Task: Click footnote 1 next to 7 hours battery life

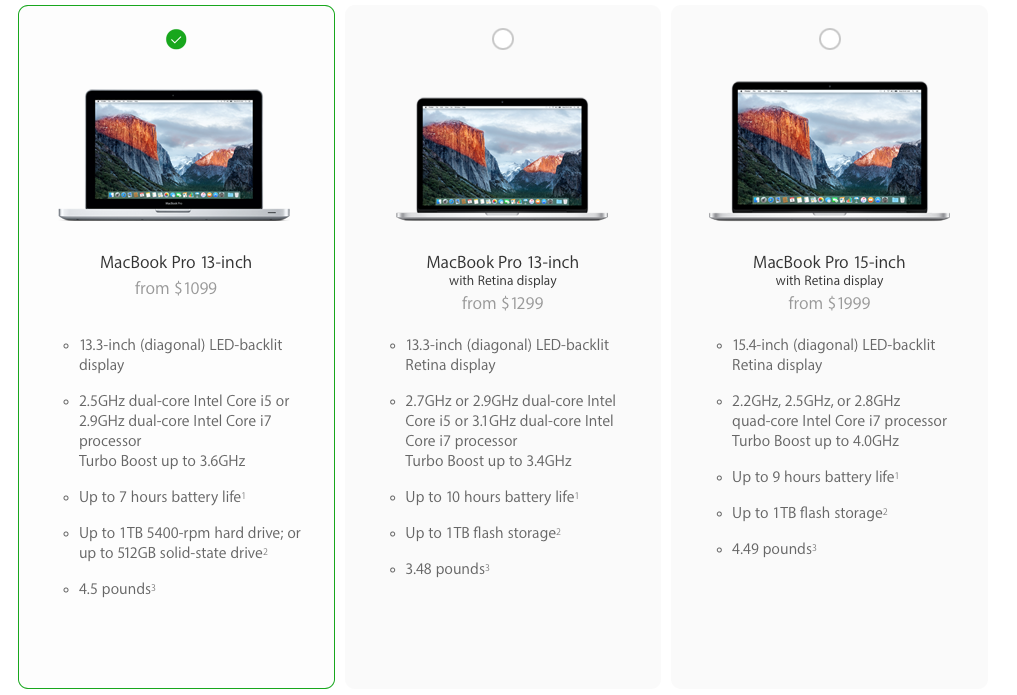Action: (x=243, y=495)
